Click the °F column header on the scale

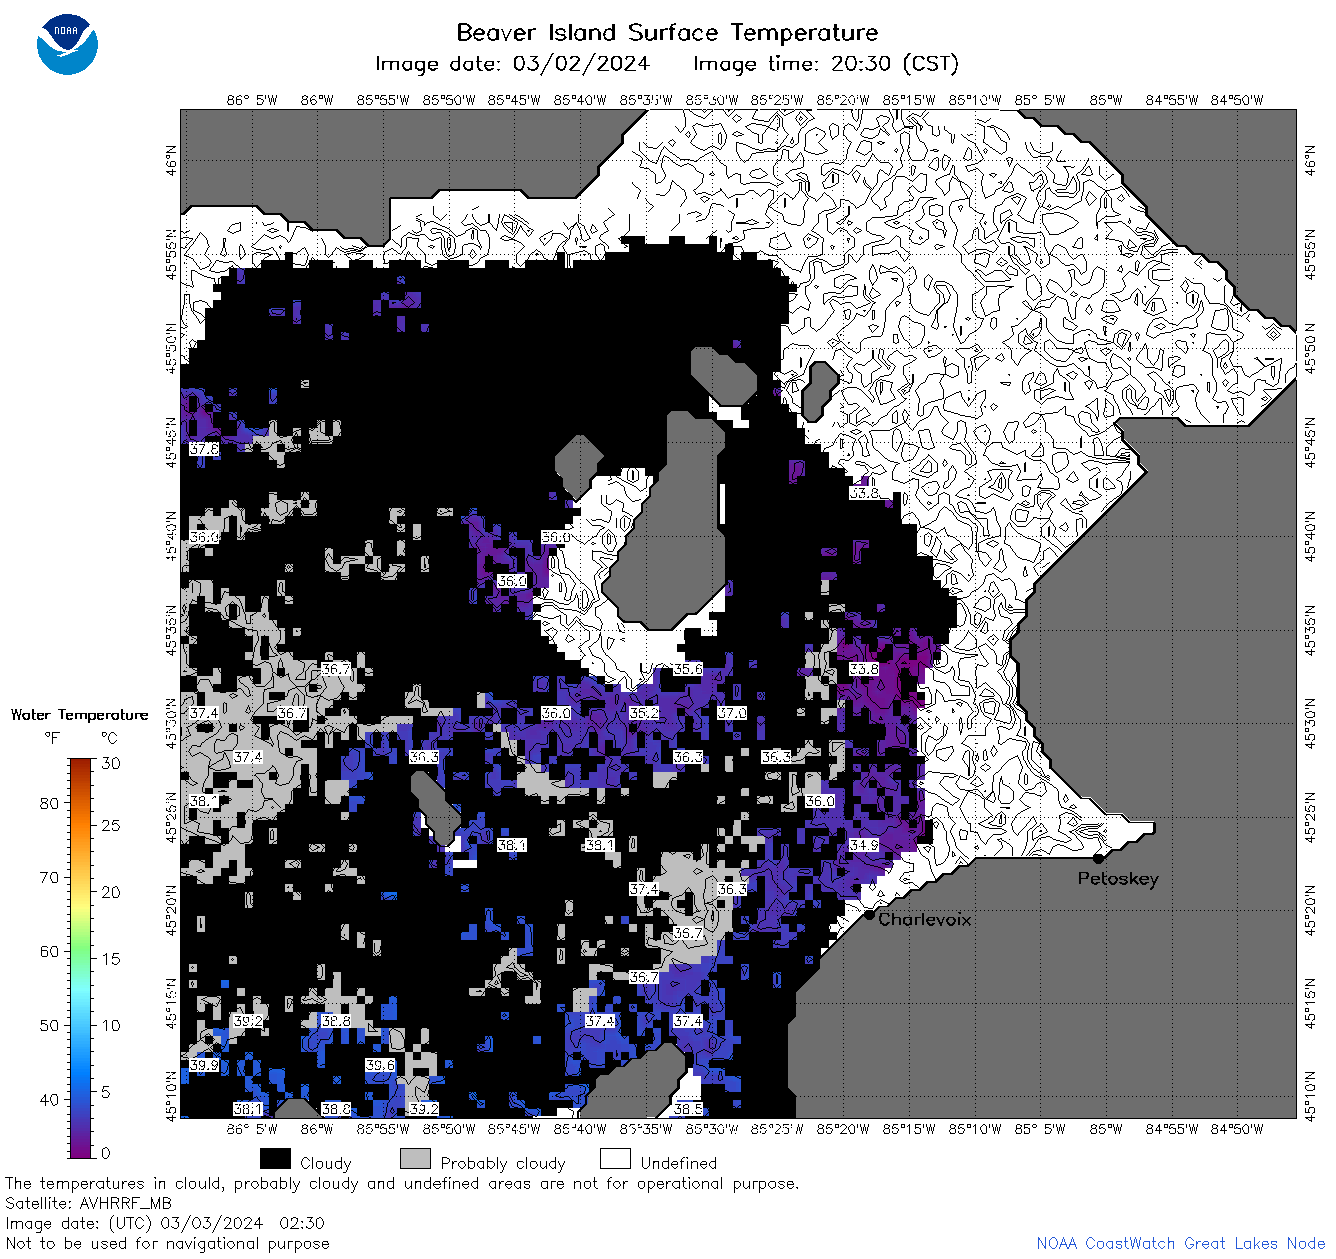pyautogui.click(x=52, y=738)
